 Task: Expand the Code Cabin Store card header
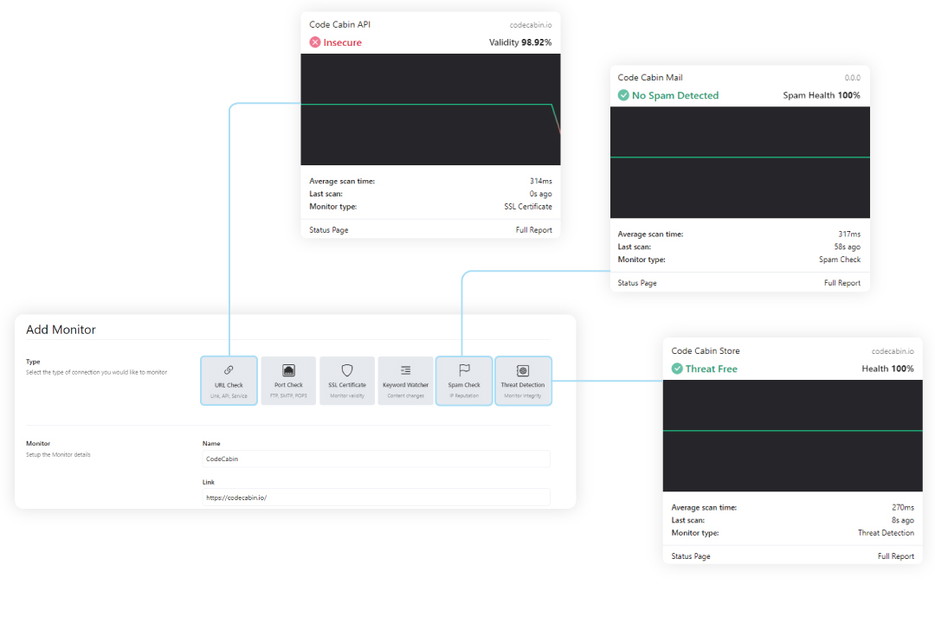(705, 350)
